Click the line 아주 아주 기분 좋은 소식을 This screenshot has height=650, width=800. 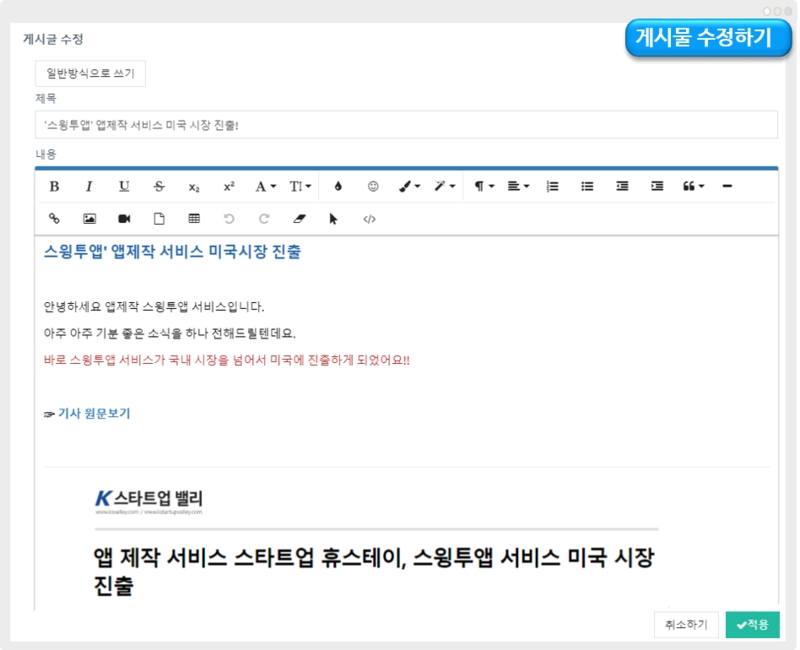tap(170, 334)
